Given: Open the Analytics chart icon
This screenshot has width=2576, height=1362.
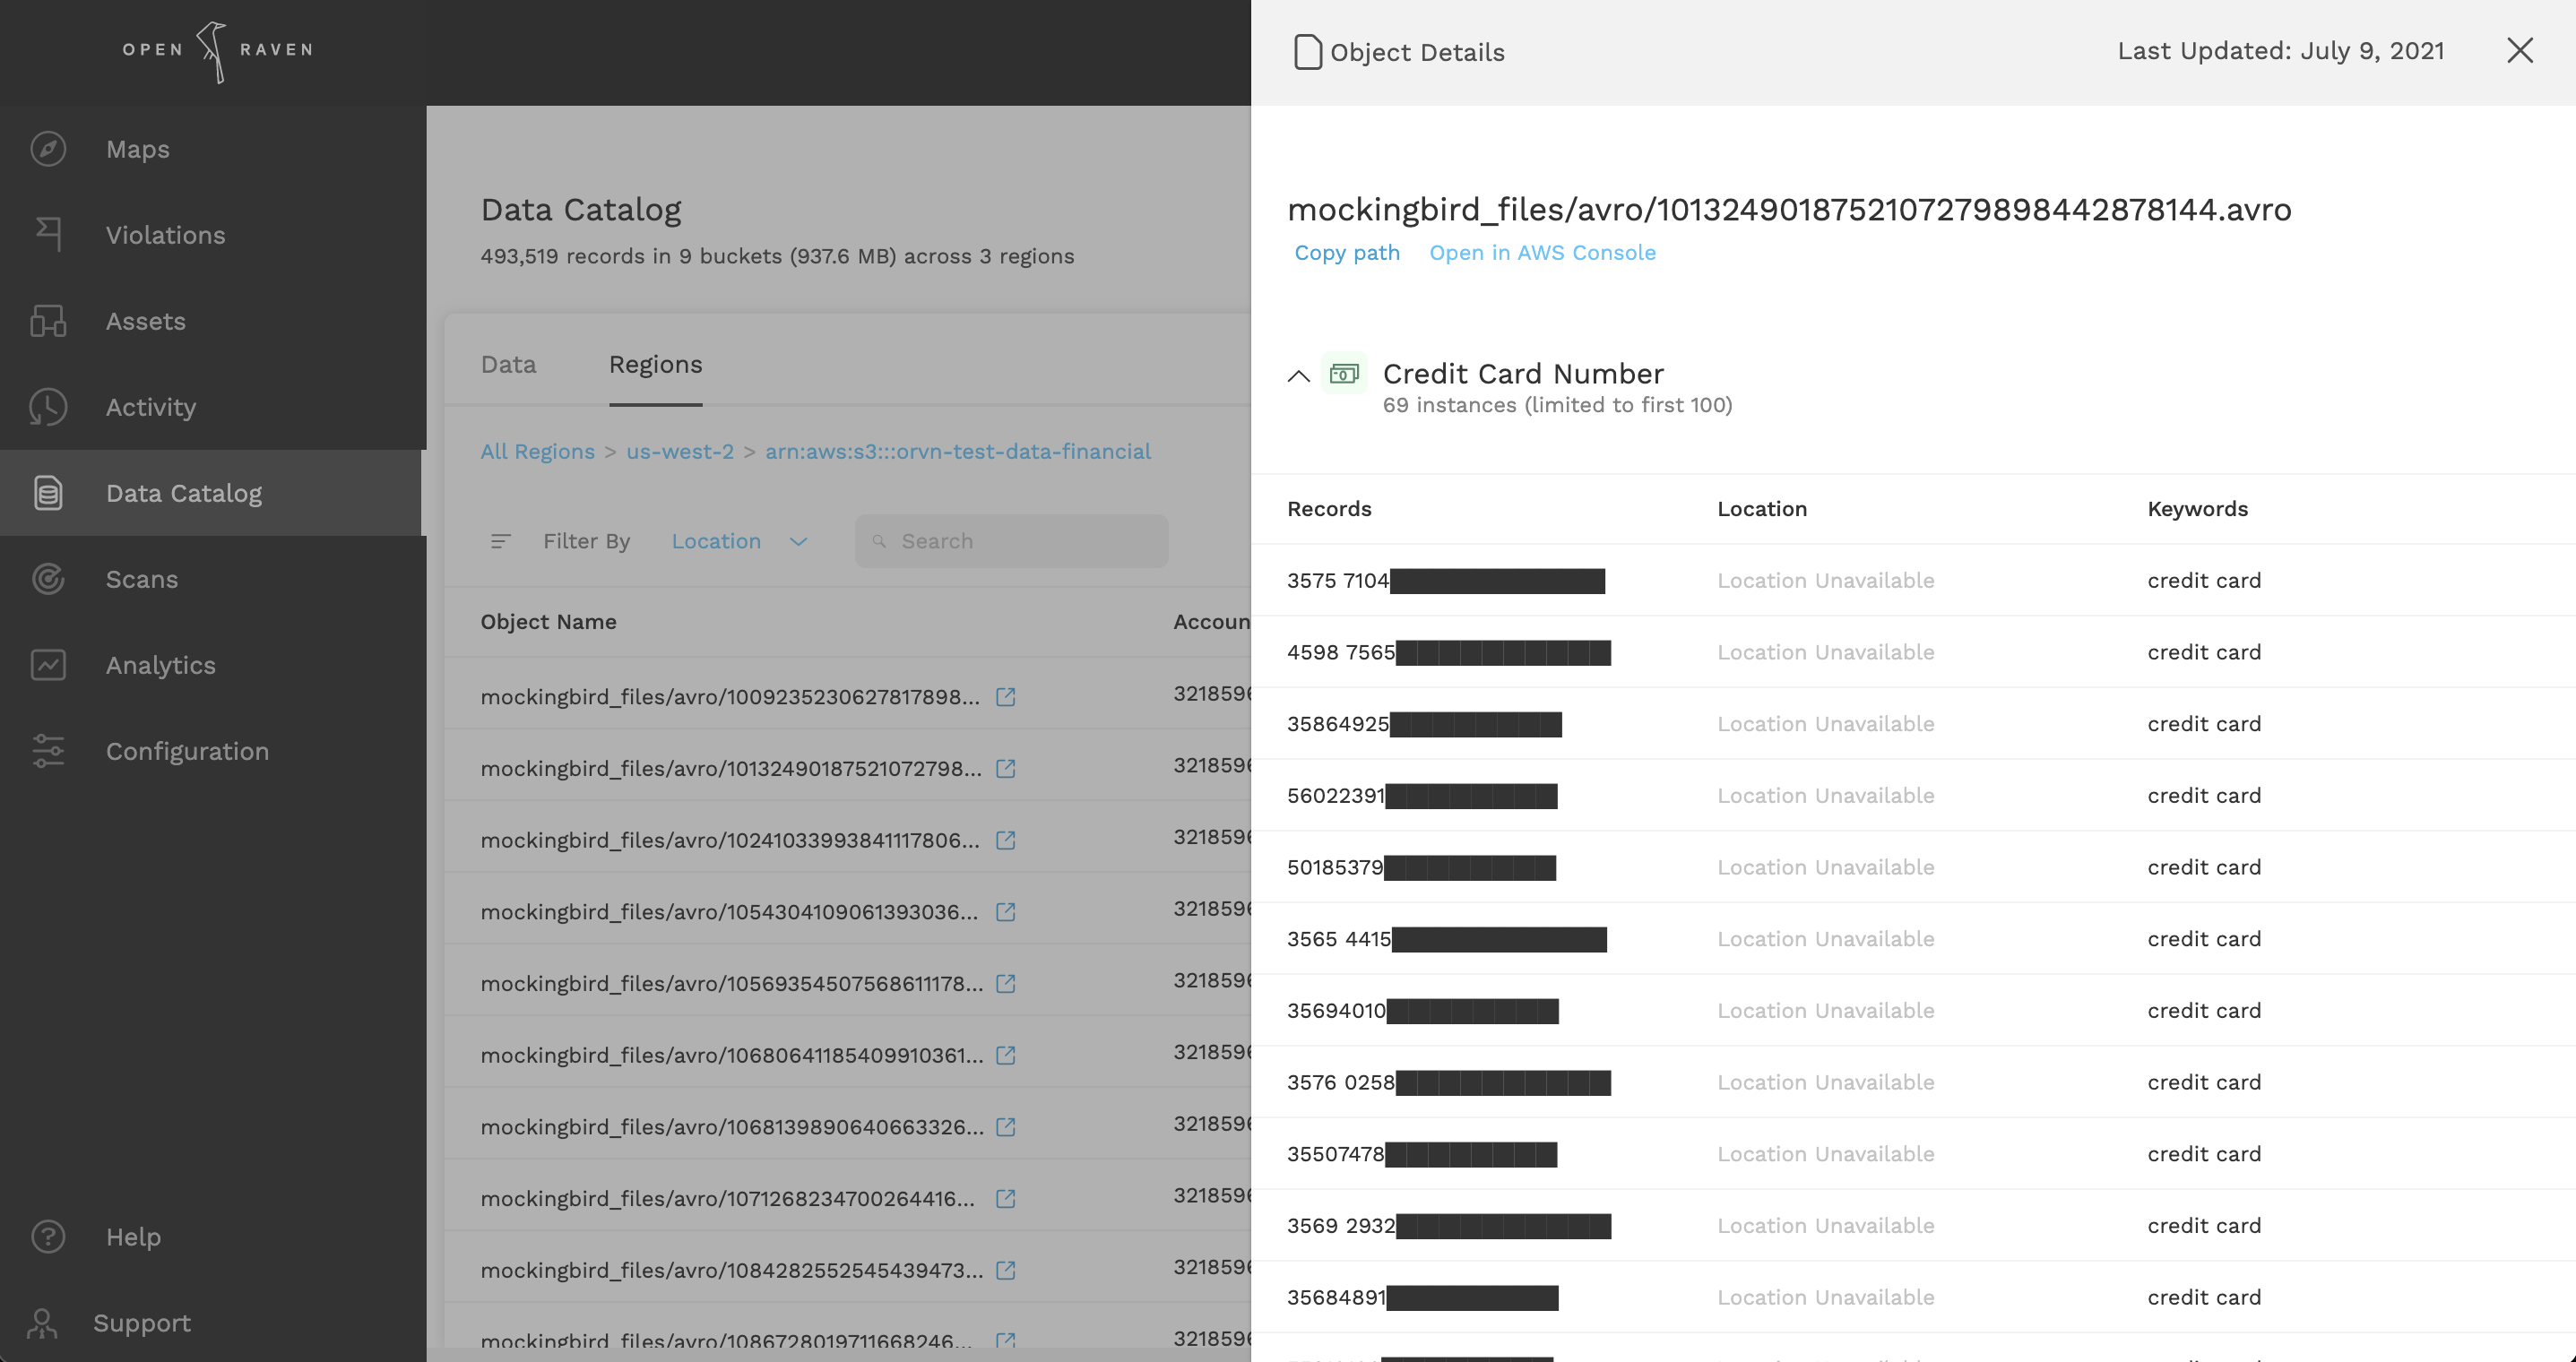Looking at the screenshot, I should point(48,665).
